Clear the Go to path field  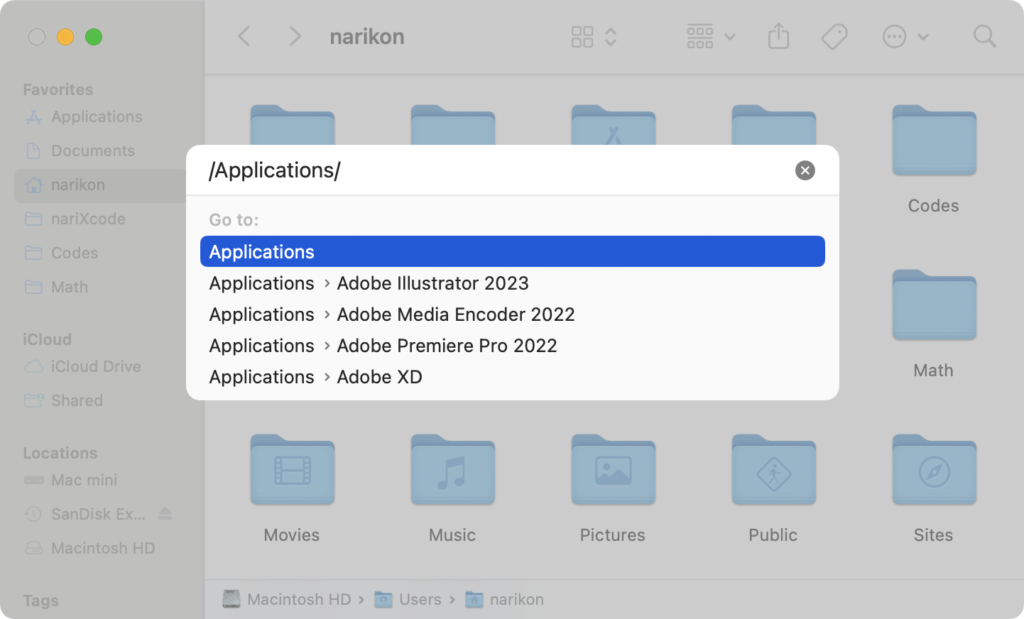pyautogui.click(x=805, y=170)
